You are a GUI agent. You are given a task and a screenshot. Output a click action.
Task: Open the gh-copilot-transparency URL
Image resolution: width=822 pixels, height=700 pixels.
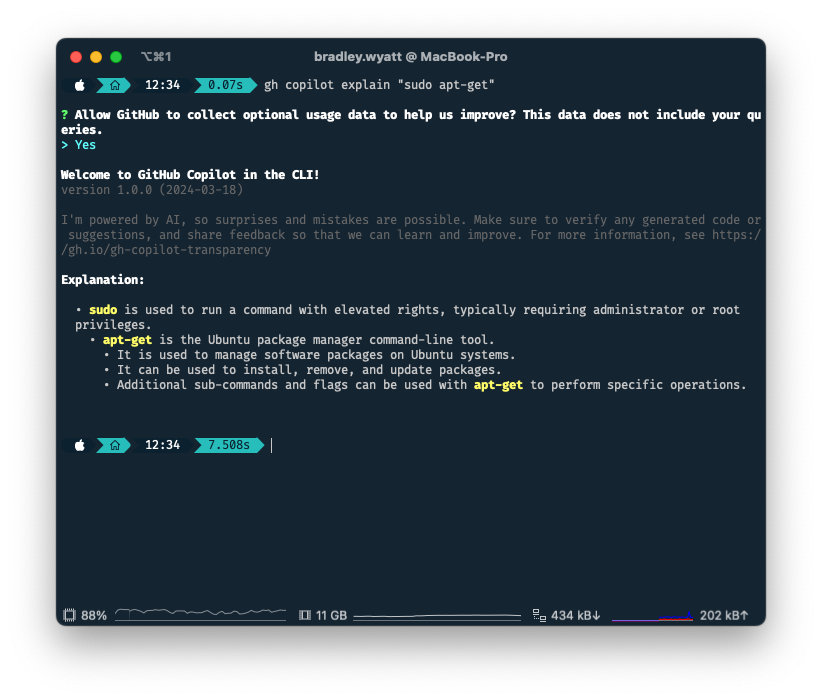coord(166,250)
